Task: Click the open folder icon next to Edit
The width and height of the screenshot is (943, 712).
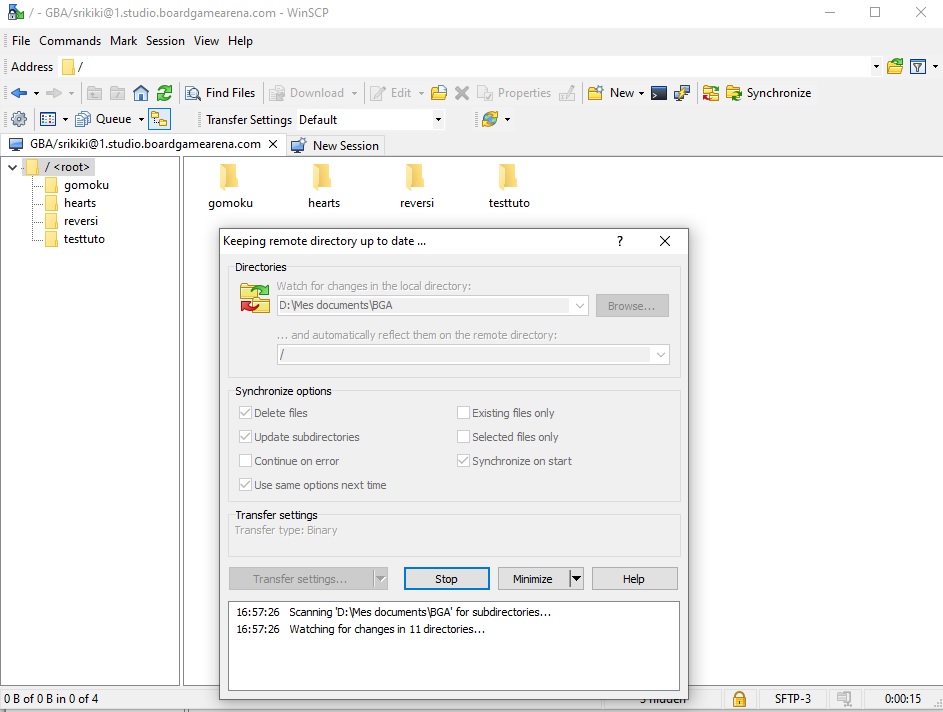Action: pos(439,93)
